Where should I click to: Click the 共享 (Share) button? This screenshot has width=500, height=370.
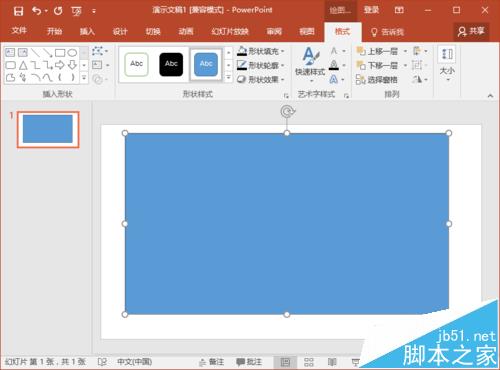[471, 31]
